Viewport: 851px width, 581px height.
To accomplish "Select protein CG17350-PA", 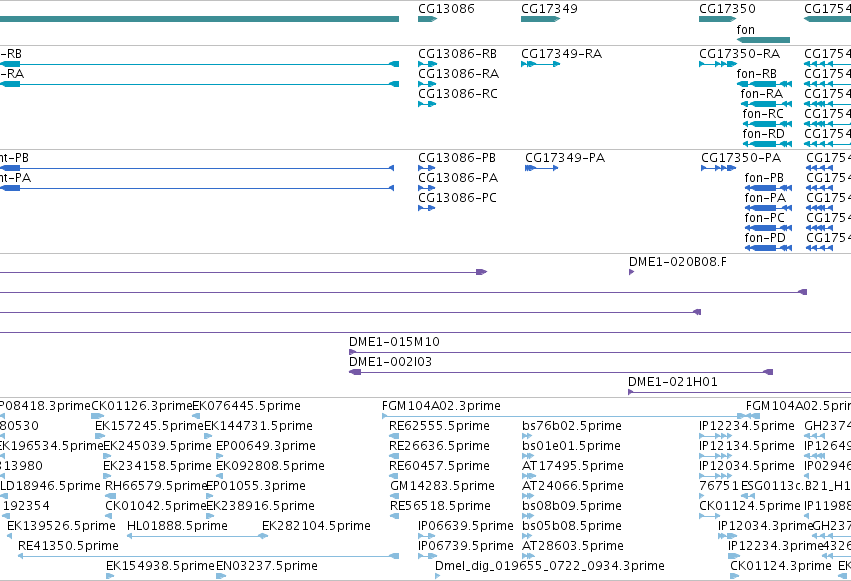I will (x=741, y=158).
